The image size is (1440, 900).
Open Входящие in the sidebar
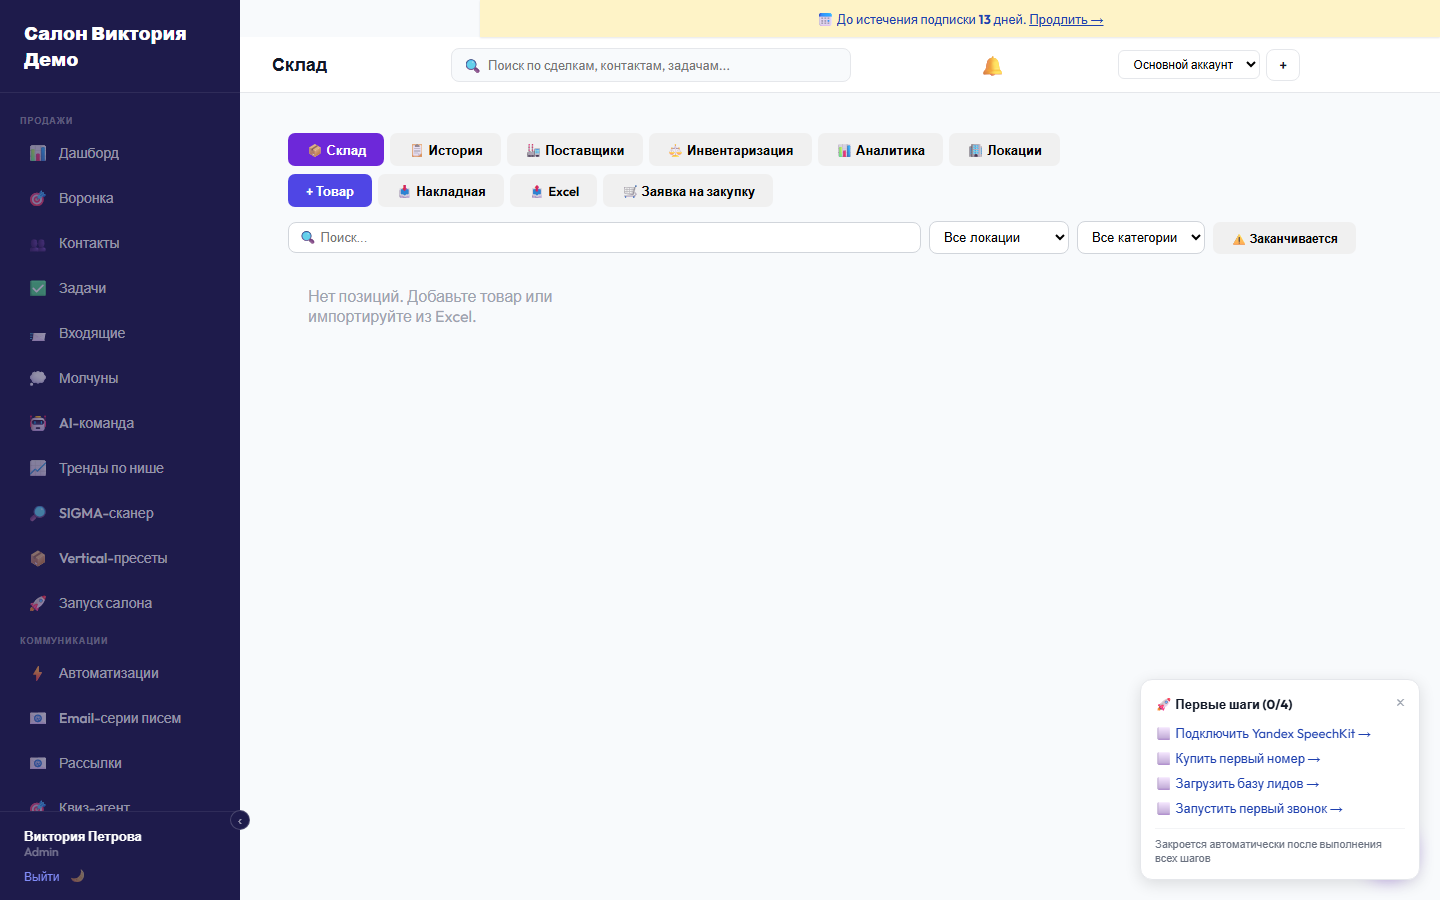pos(120,333)
